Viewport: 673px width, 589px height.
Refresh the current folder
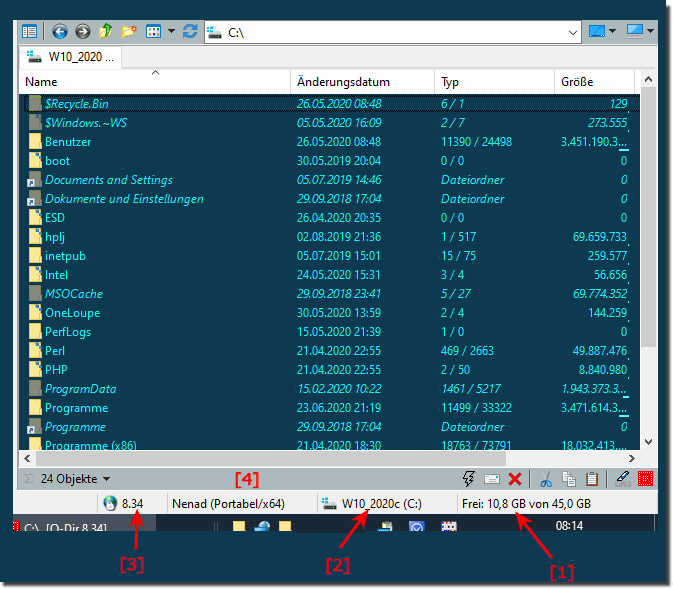(190, 31)
